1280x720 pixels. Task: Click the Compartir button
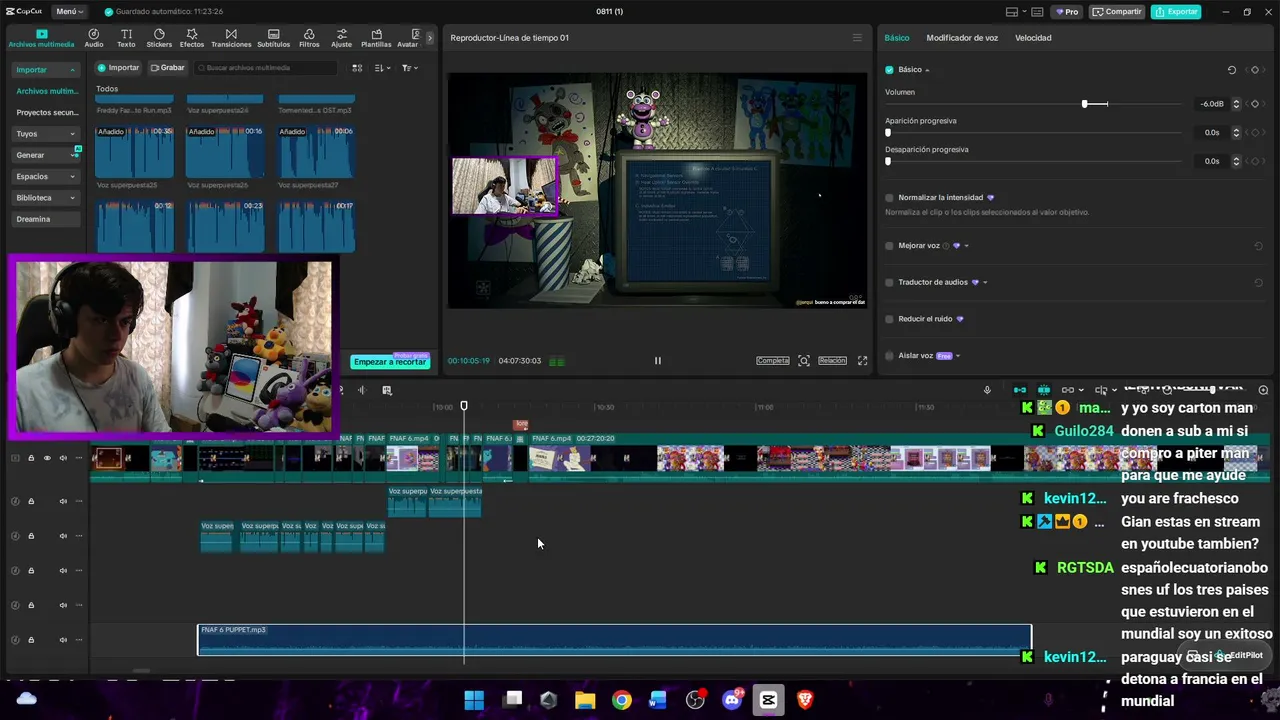click(1117, 12)
